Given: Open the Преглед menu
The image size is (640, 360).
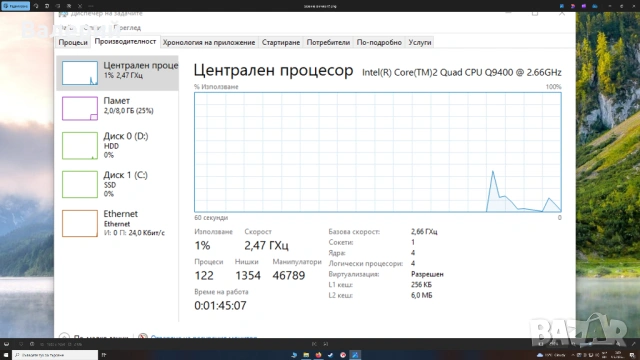Looking at the screenshot, I should pos(127,28).
